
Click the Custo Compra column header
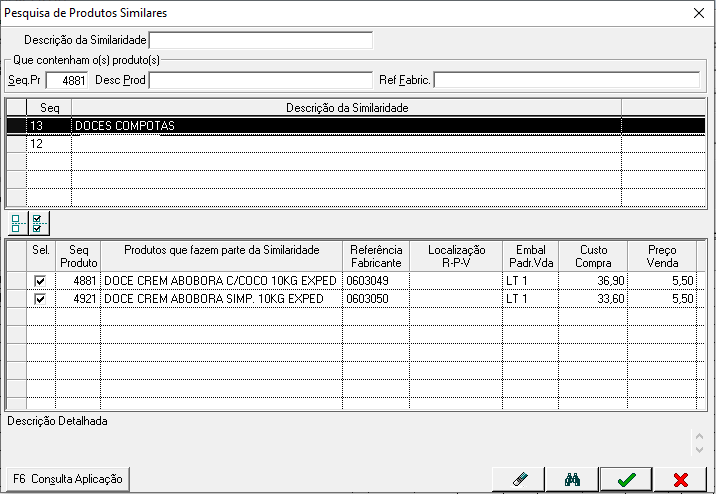coord(593,256)
